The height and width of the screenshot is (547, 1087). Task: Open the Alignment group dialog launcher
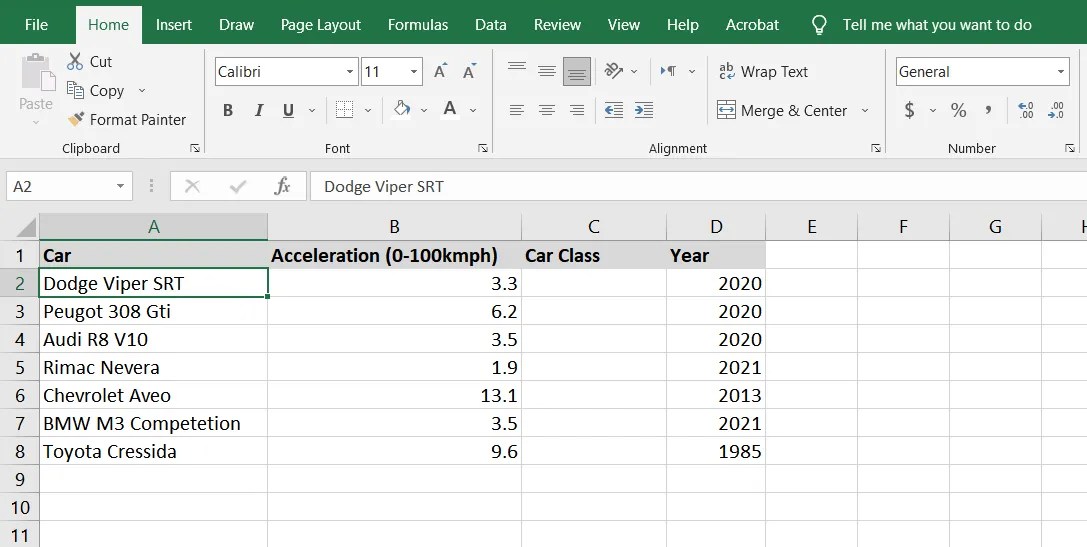point(876,148)
